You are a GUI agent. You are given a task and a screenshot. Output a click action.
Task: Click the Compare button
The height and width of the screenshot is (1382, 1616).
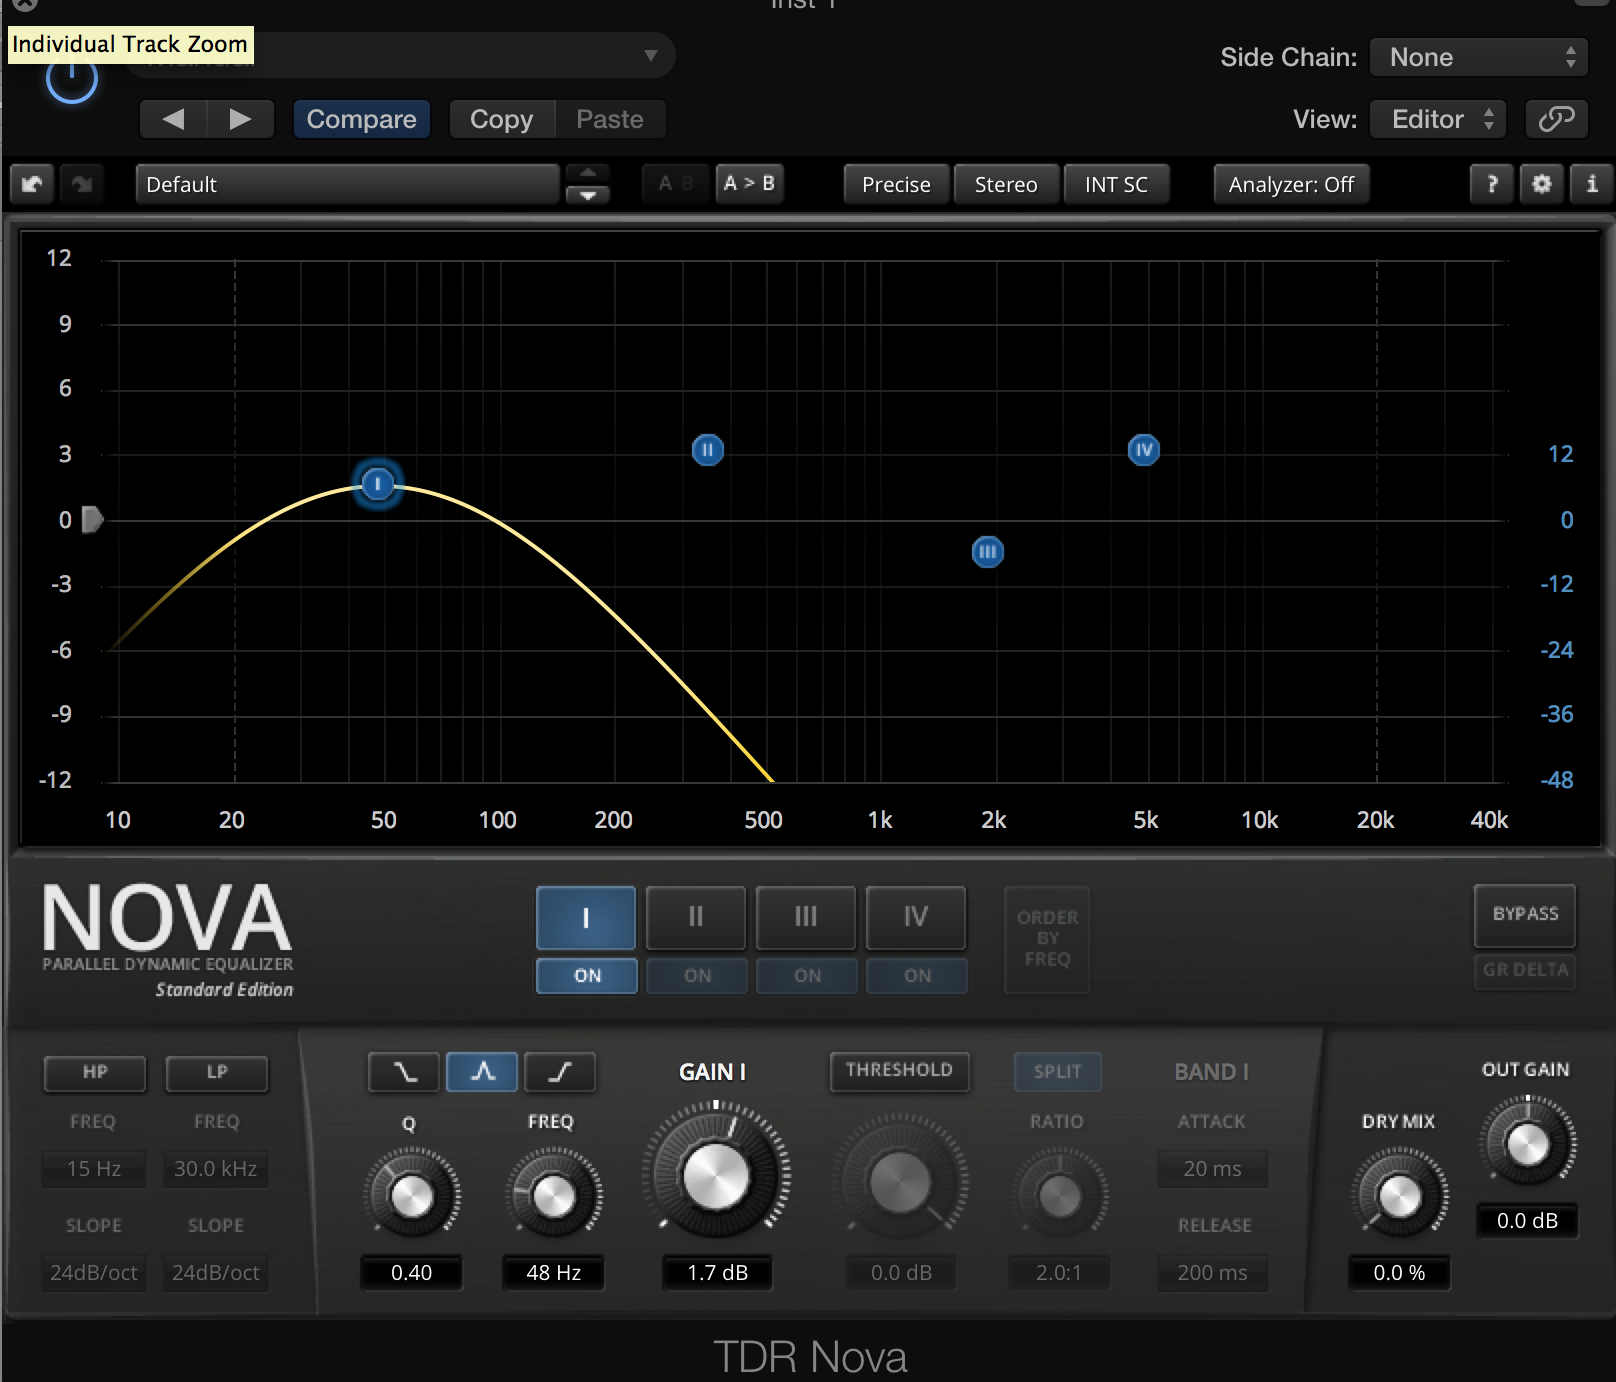click(x=361, y=119)
